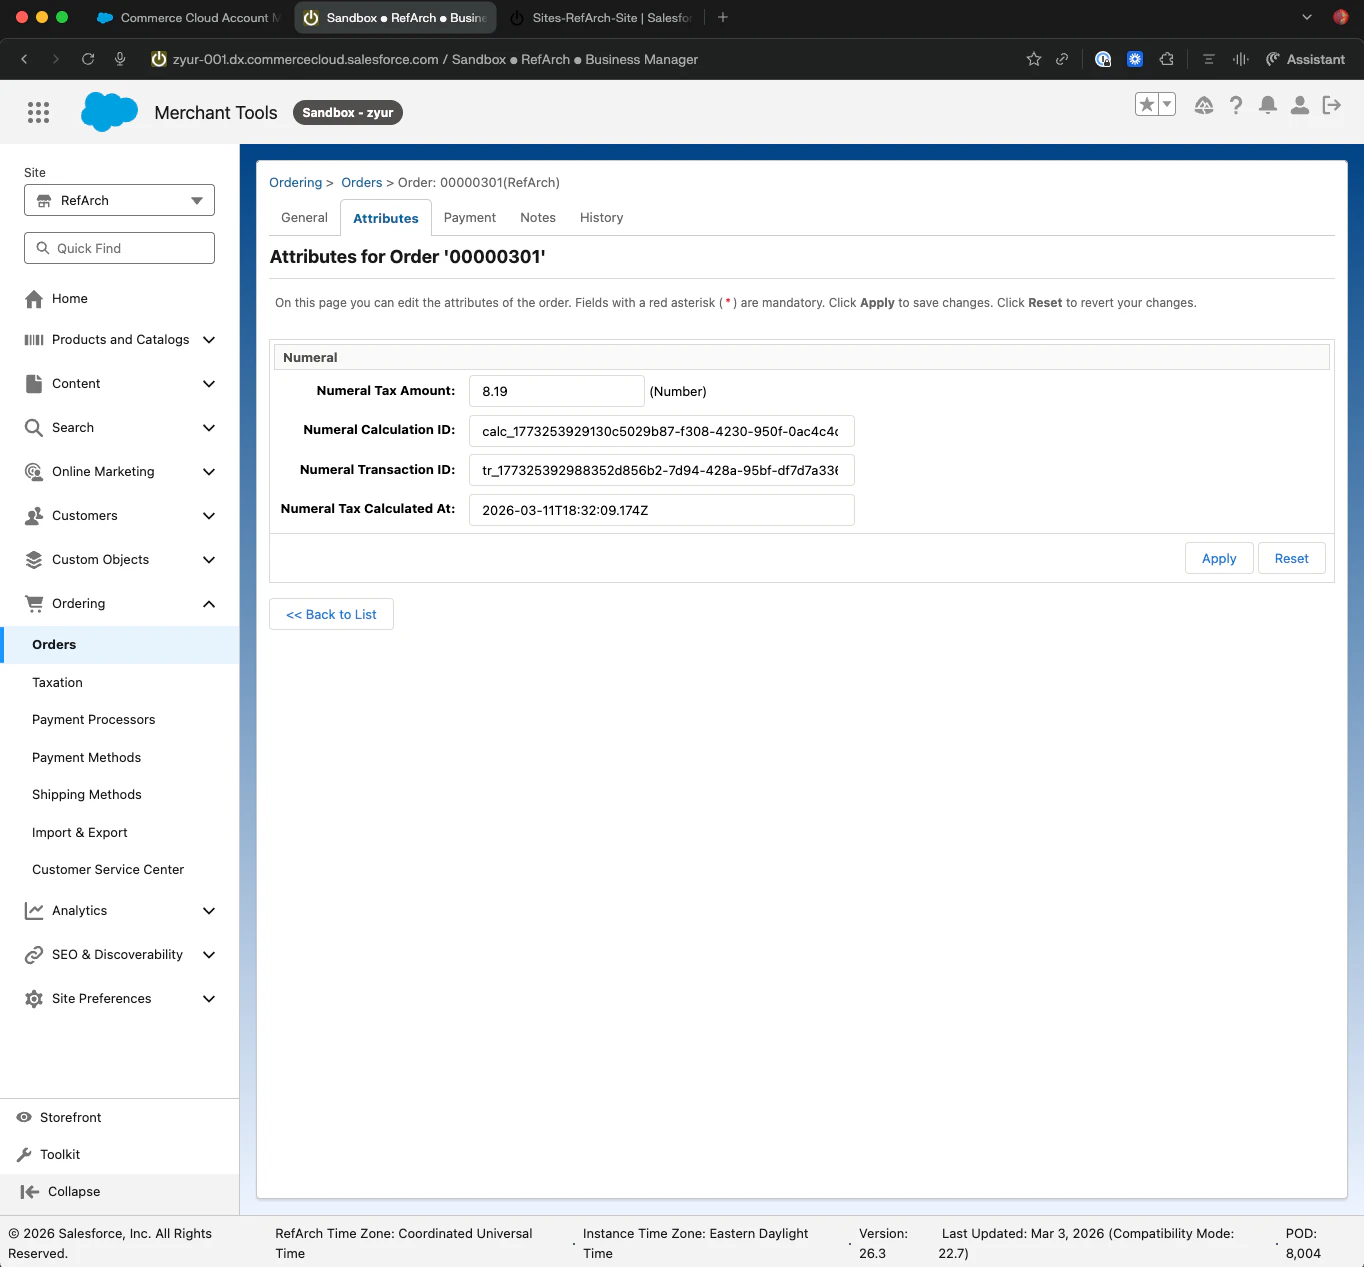Expand Products and Catalogs menu

(x=209, y=340)
